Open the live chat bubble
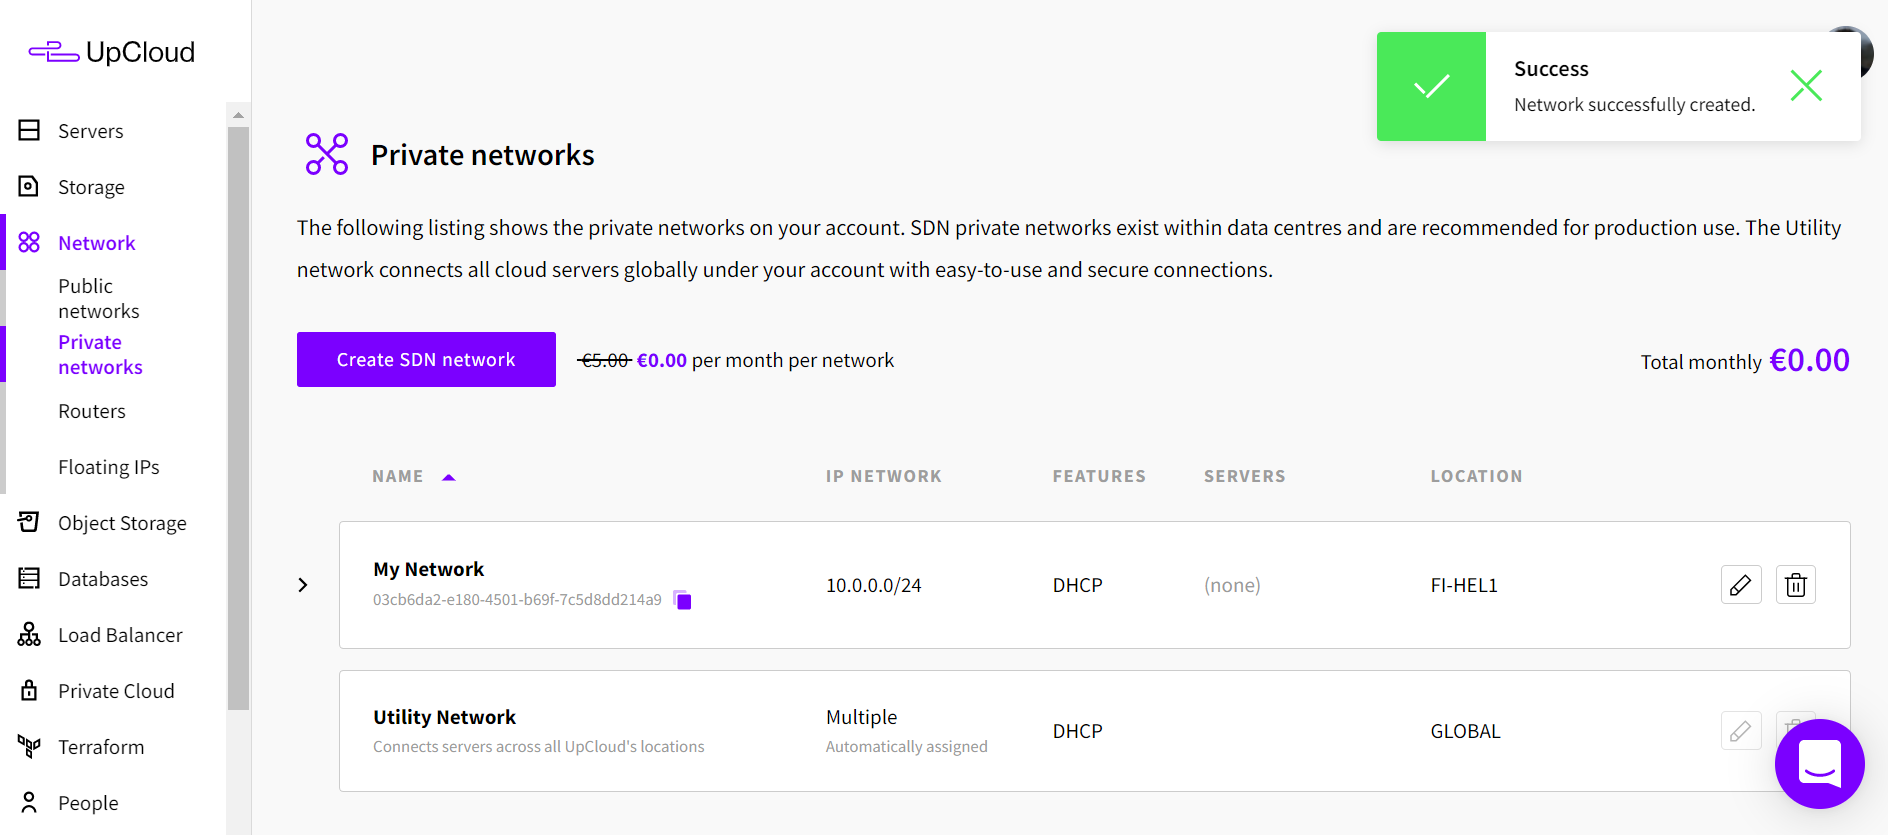 point(1820,764)
